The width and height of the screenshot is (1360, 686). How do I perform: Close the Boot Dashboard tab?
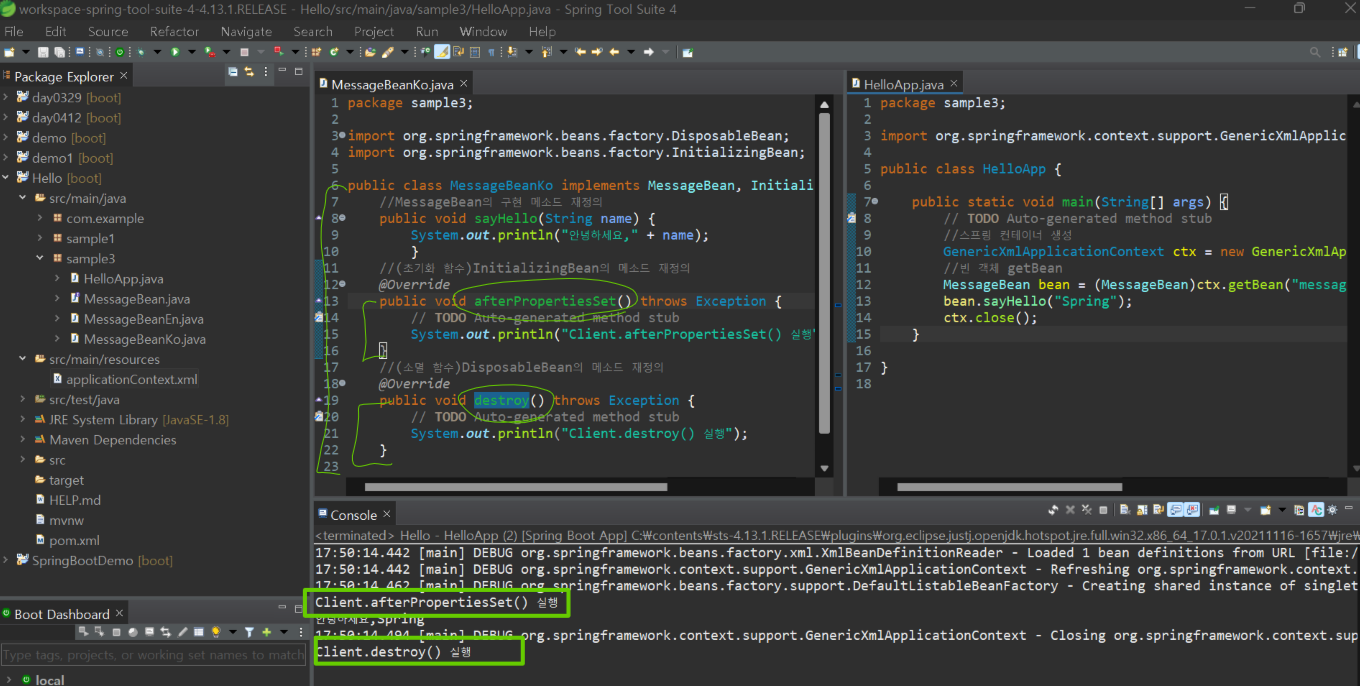[x=120, y=613]
